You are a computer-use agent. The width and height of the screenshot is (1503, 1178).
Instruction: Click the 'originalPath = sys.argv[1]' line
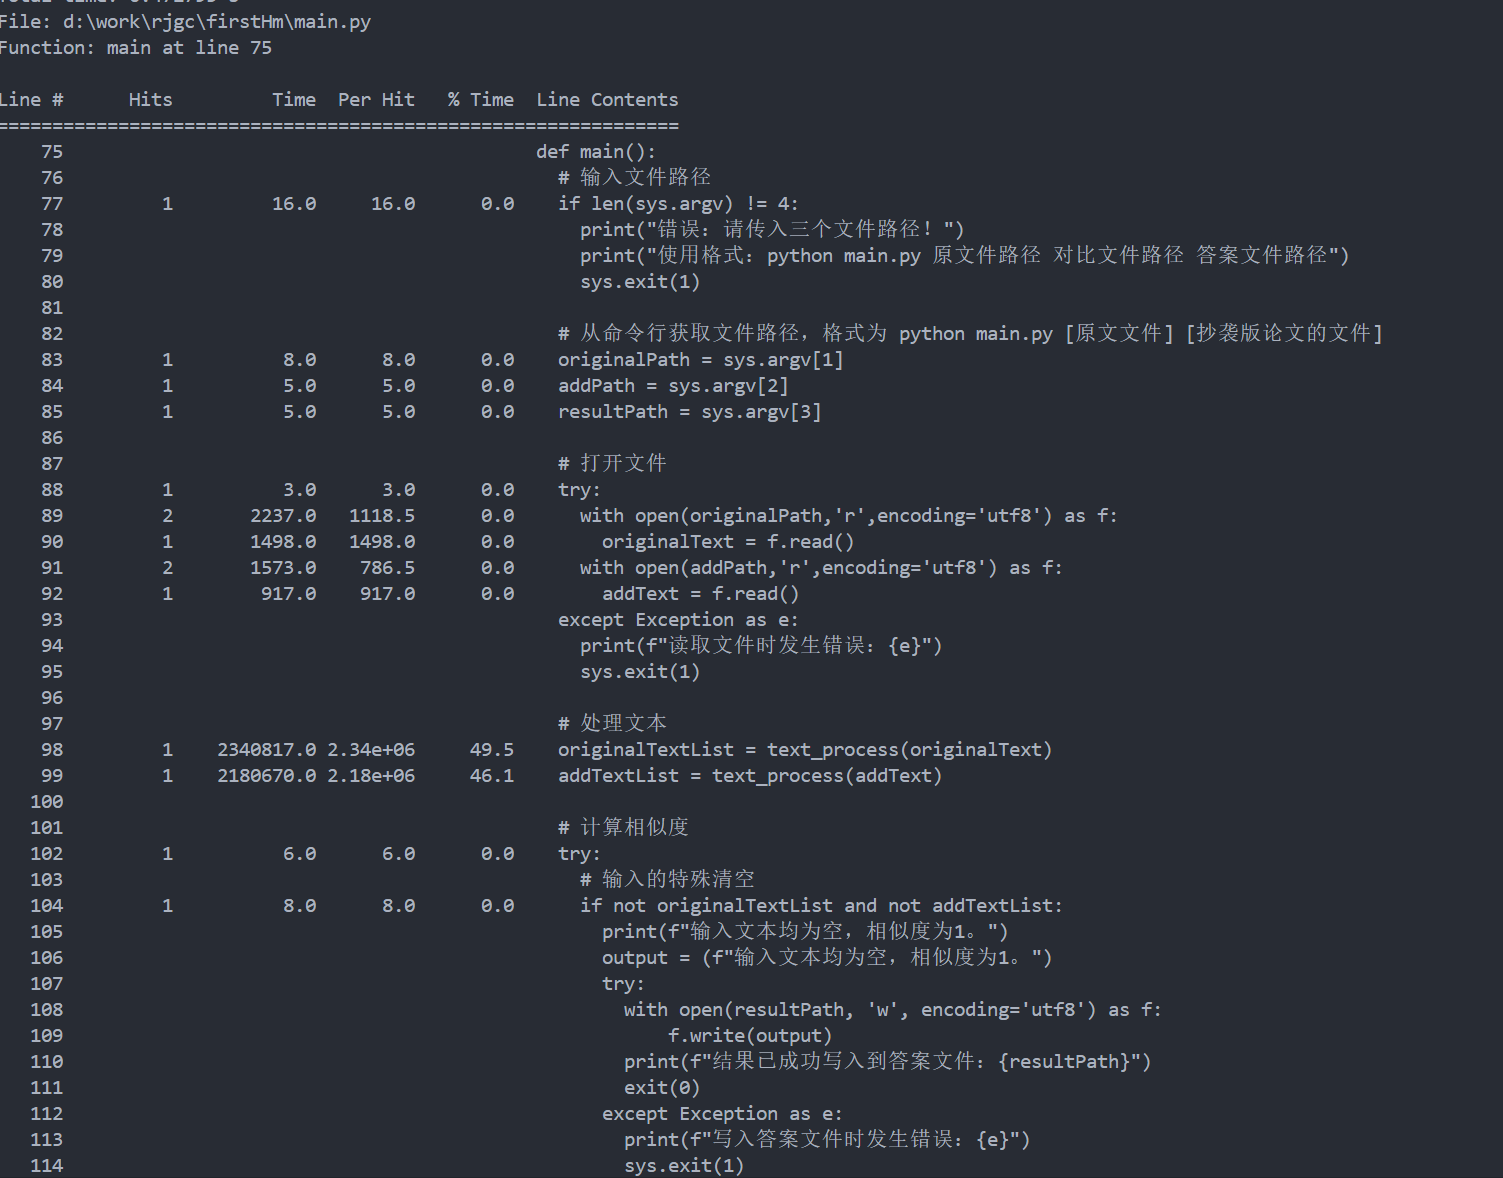701,360
